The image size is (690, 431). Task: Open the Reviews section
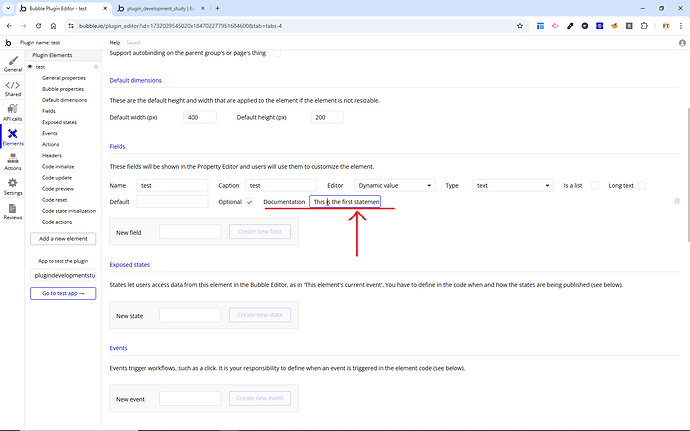point(13,212)
